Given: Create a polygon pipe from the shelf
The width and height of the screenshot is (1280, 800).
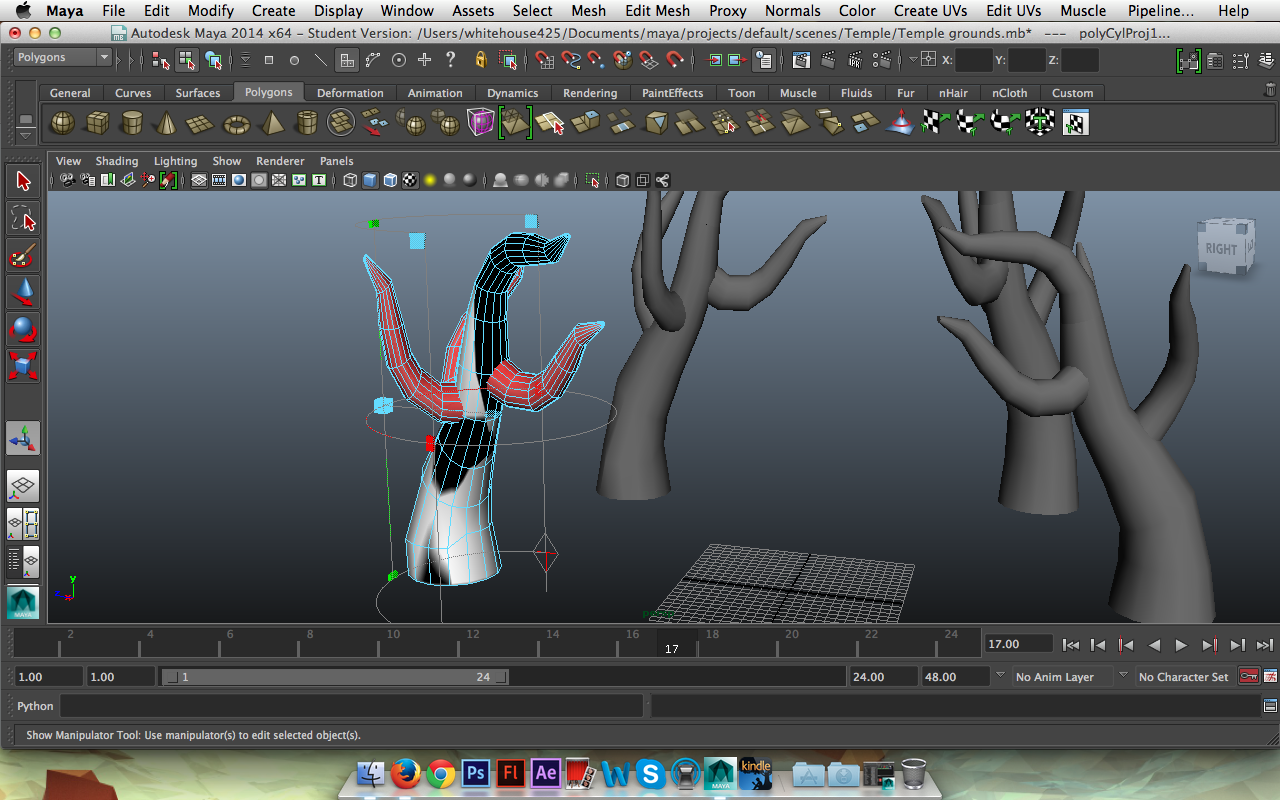Looking at the screenshot, I should pos(306,123).
